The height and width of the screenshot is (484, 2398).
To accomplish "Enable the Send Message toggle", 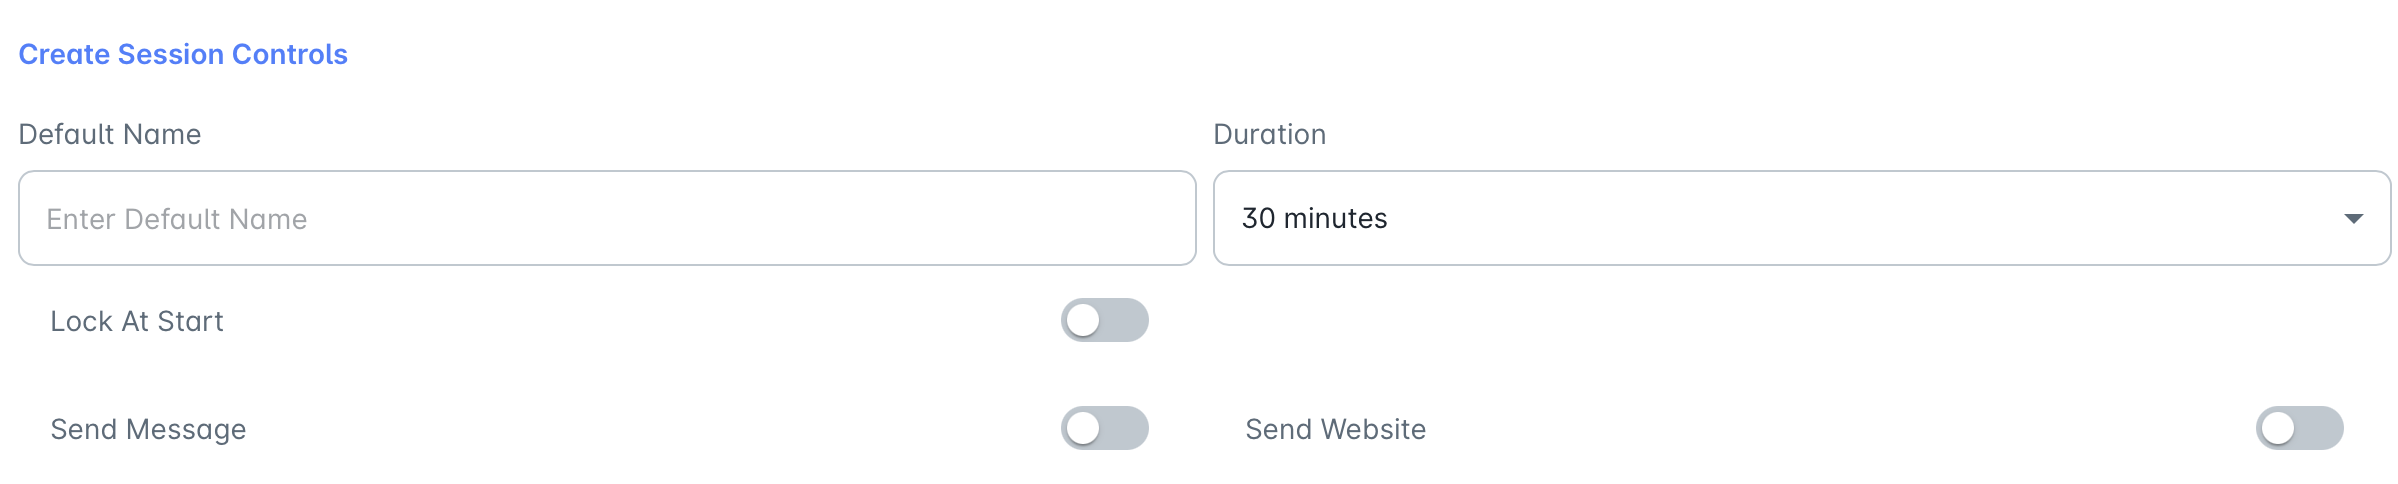I will [x=1104, y=428].
